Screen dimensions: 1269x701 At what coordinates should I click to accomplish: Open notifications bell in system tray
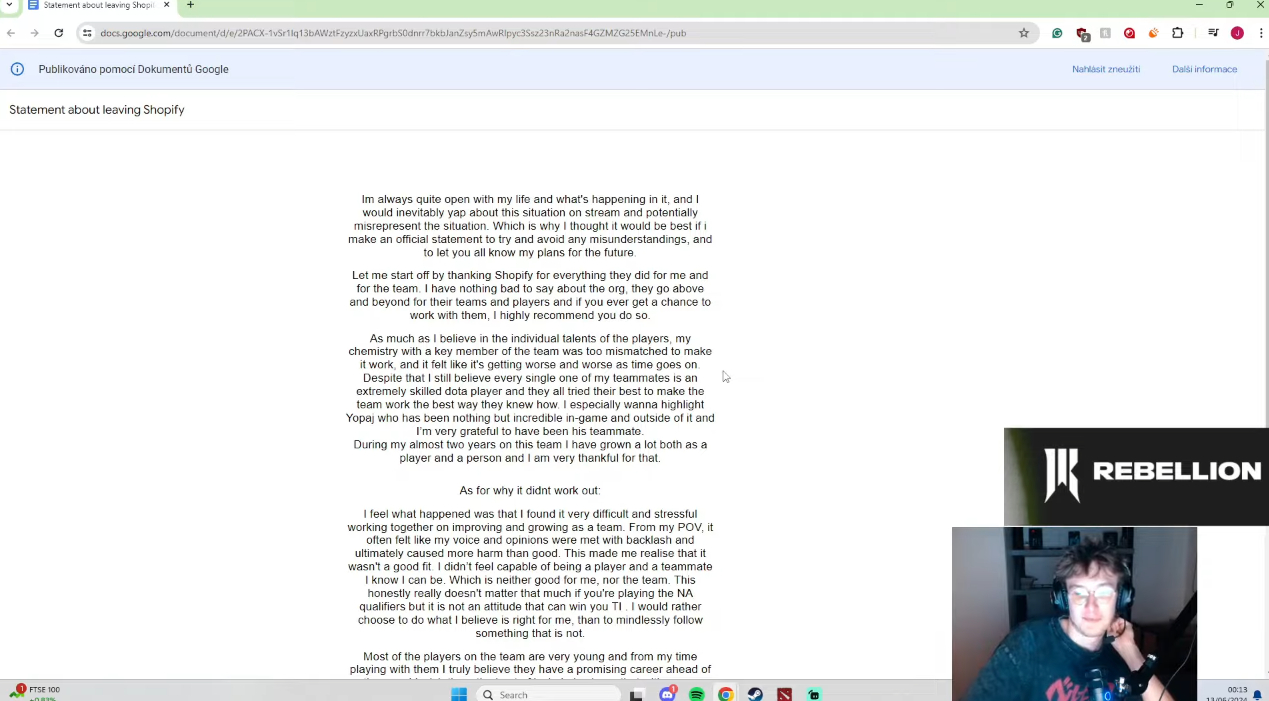1258,694
